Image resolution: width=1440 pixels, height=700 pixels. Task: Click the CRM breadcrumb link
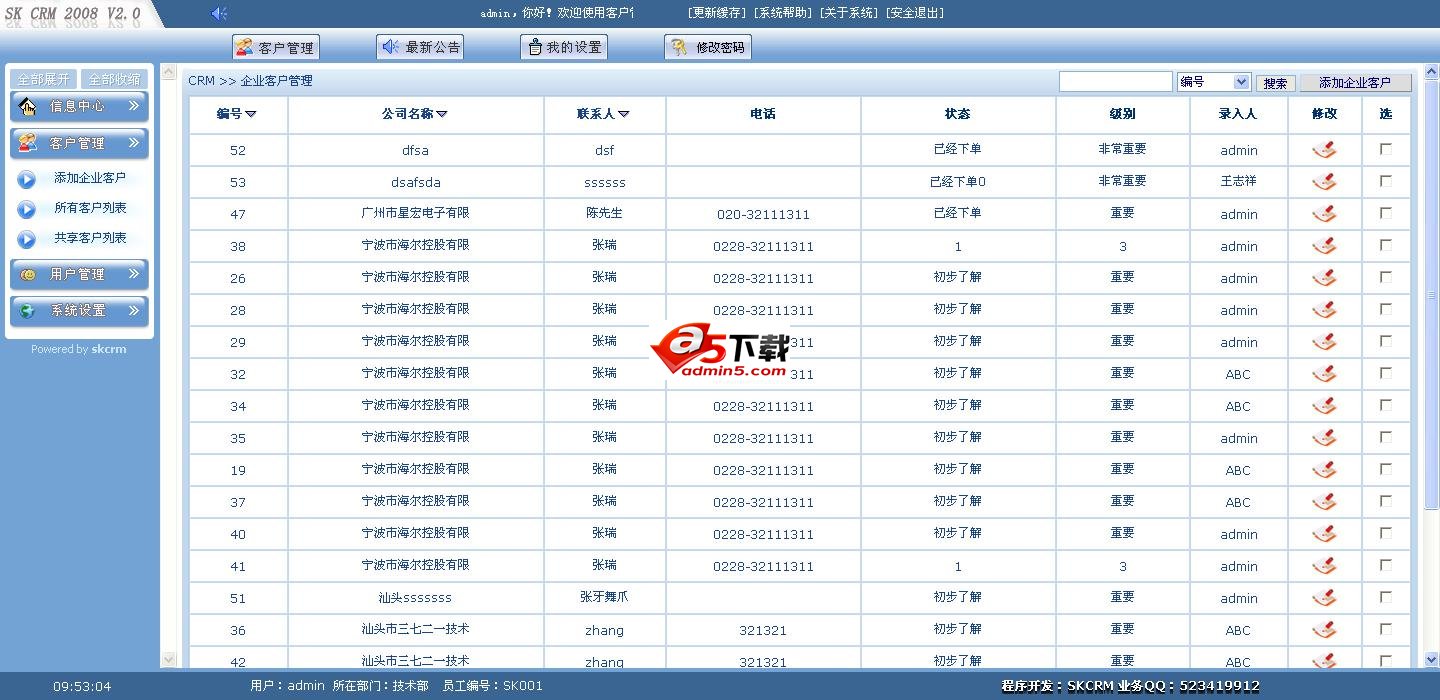pos(201,81)
